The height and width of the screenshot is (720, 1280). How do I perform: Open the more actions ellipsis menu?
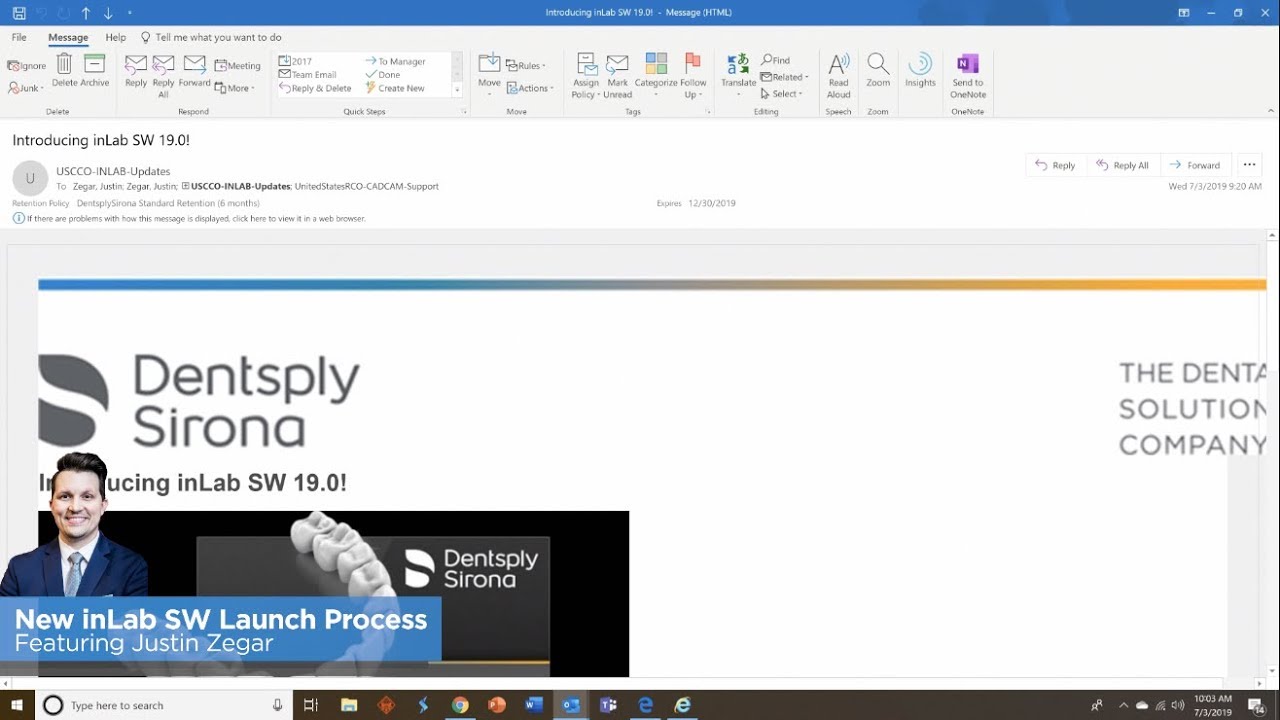click(x=1249, y=165)
